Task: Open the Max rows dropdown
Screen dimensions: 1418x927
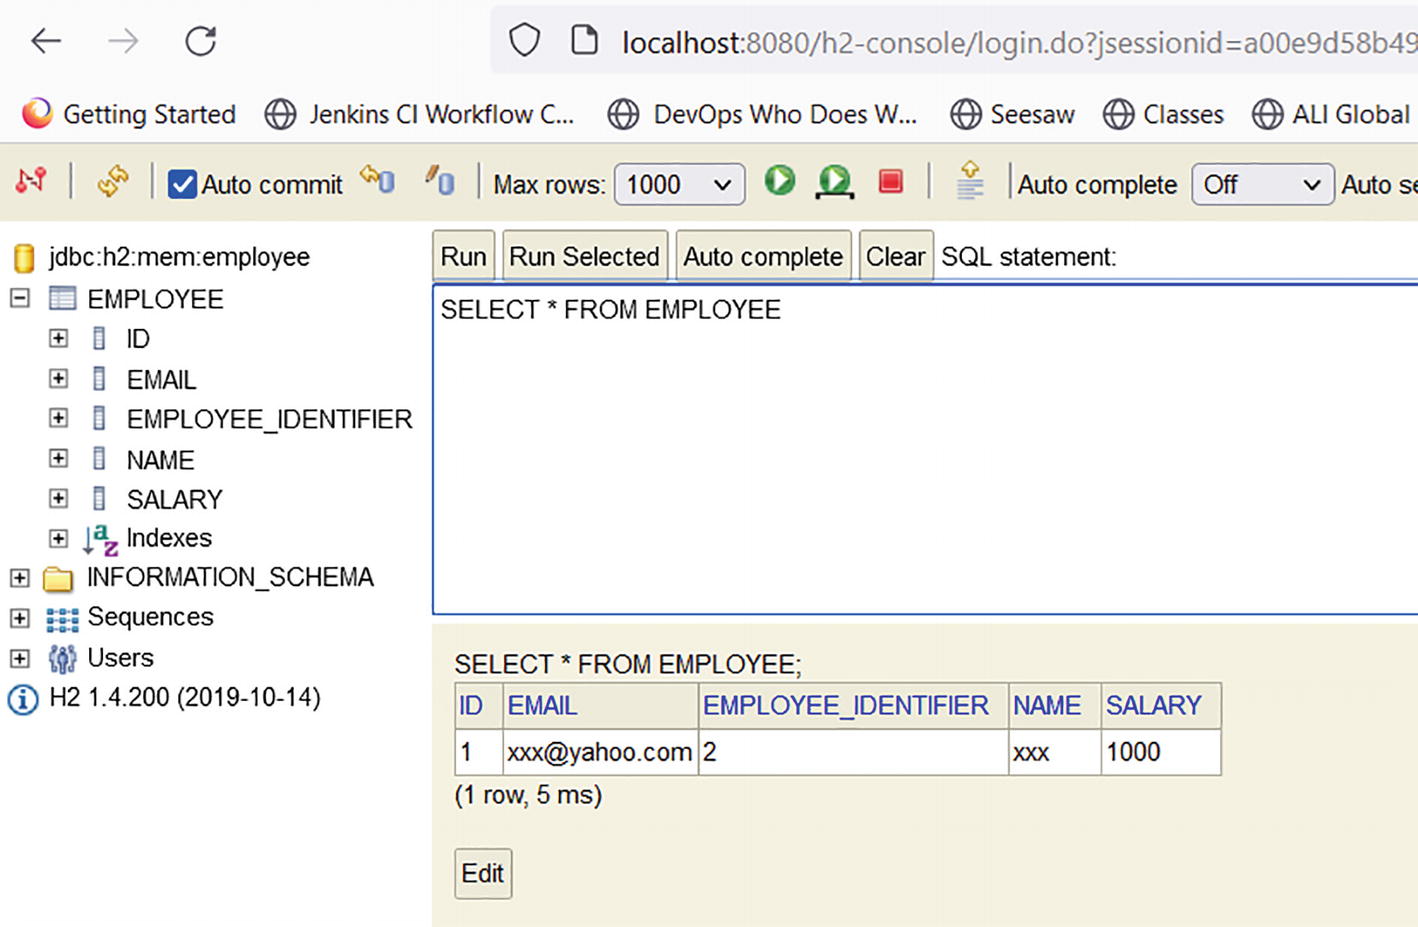Action: click(679, 185)
